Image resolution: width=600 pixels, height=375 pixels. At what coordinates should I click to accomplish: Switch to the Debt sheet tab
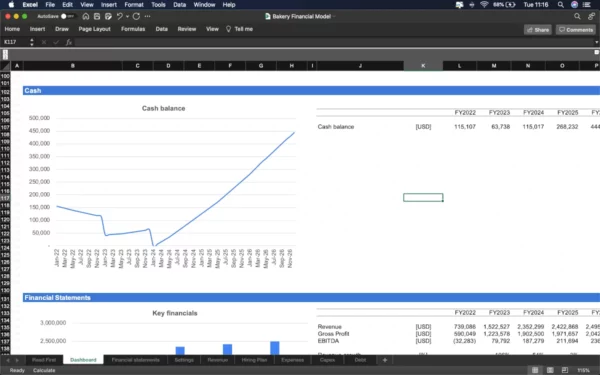[360, 360]
